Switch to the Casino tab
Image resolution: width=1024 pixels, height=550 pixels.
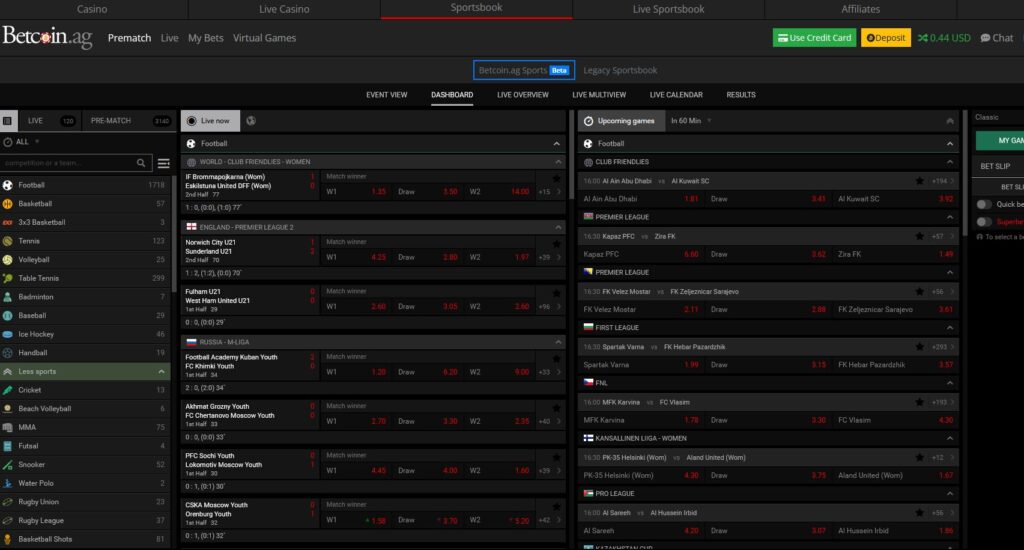point(92,9)
